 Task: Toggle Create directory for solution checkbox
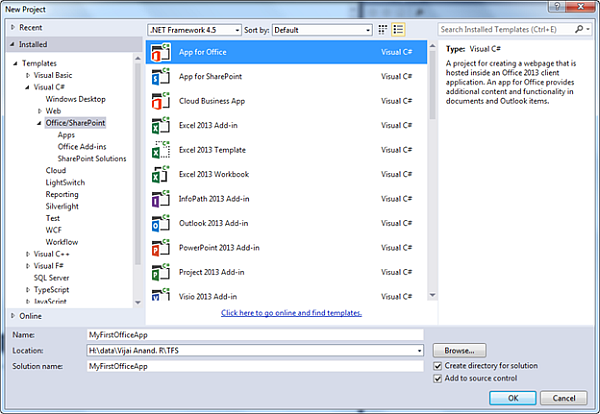coord(437,366)
